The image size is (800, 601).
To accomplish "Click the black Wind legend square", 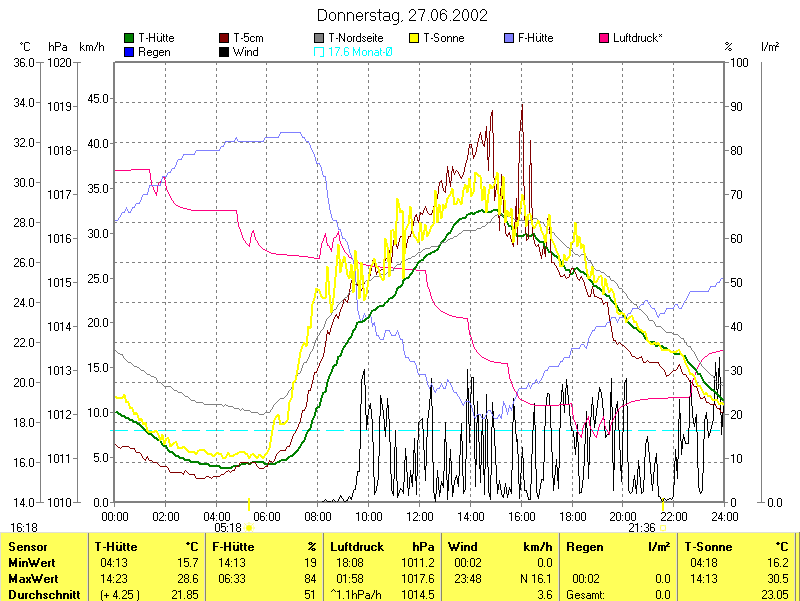I will pyautogui.click(x=224, y=51).
